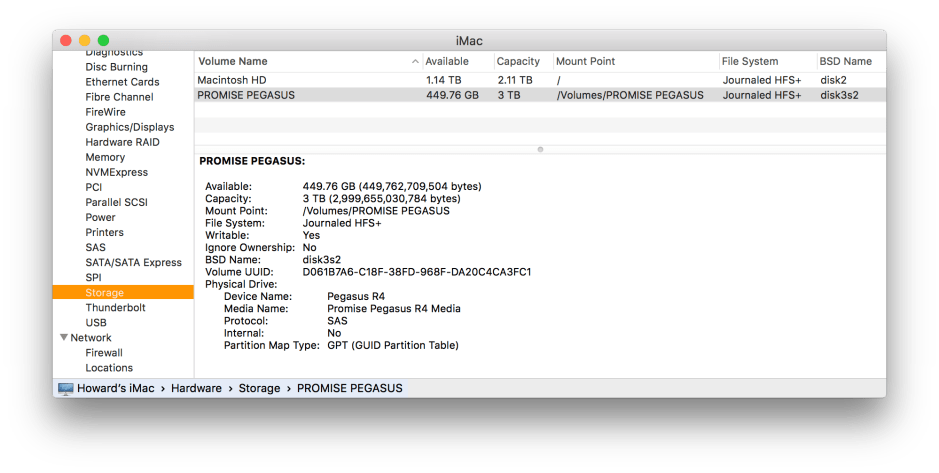939x473 pixels.
Task: Click Howard's iMac in the path bar
Action: click(x=115, y=388)
